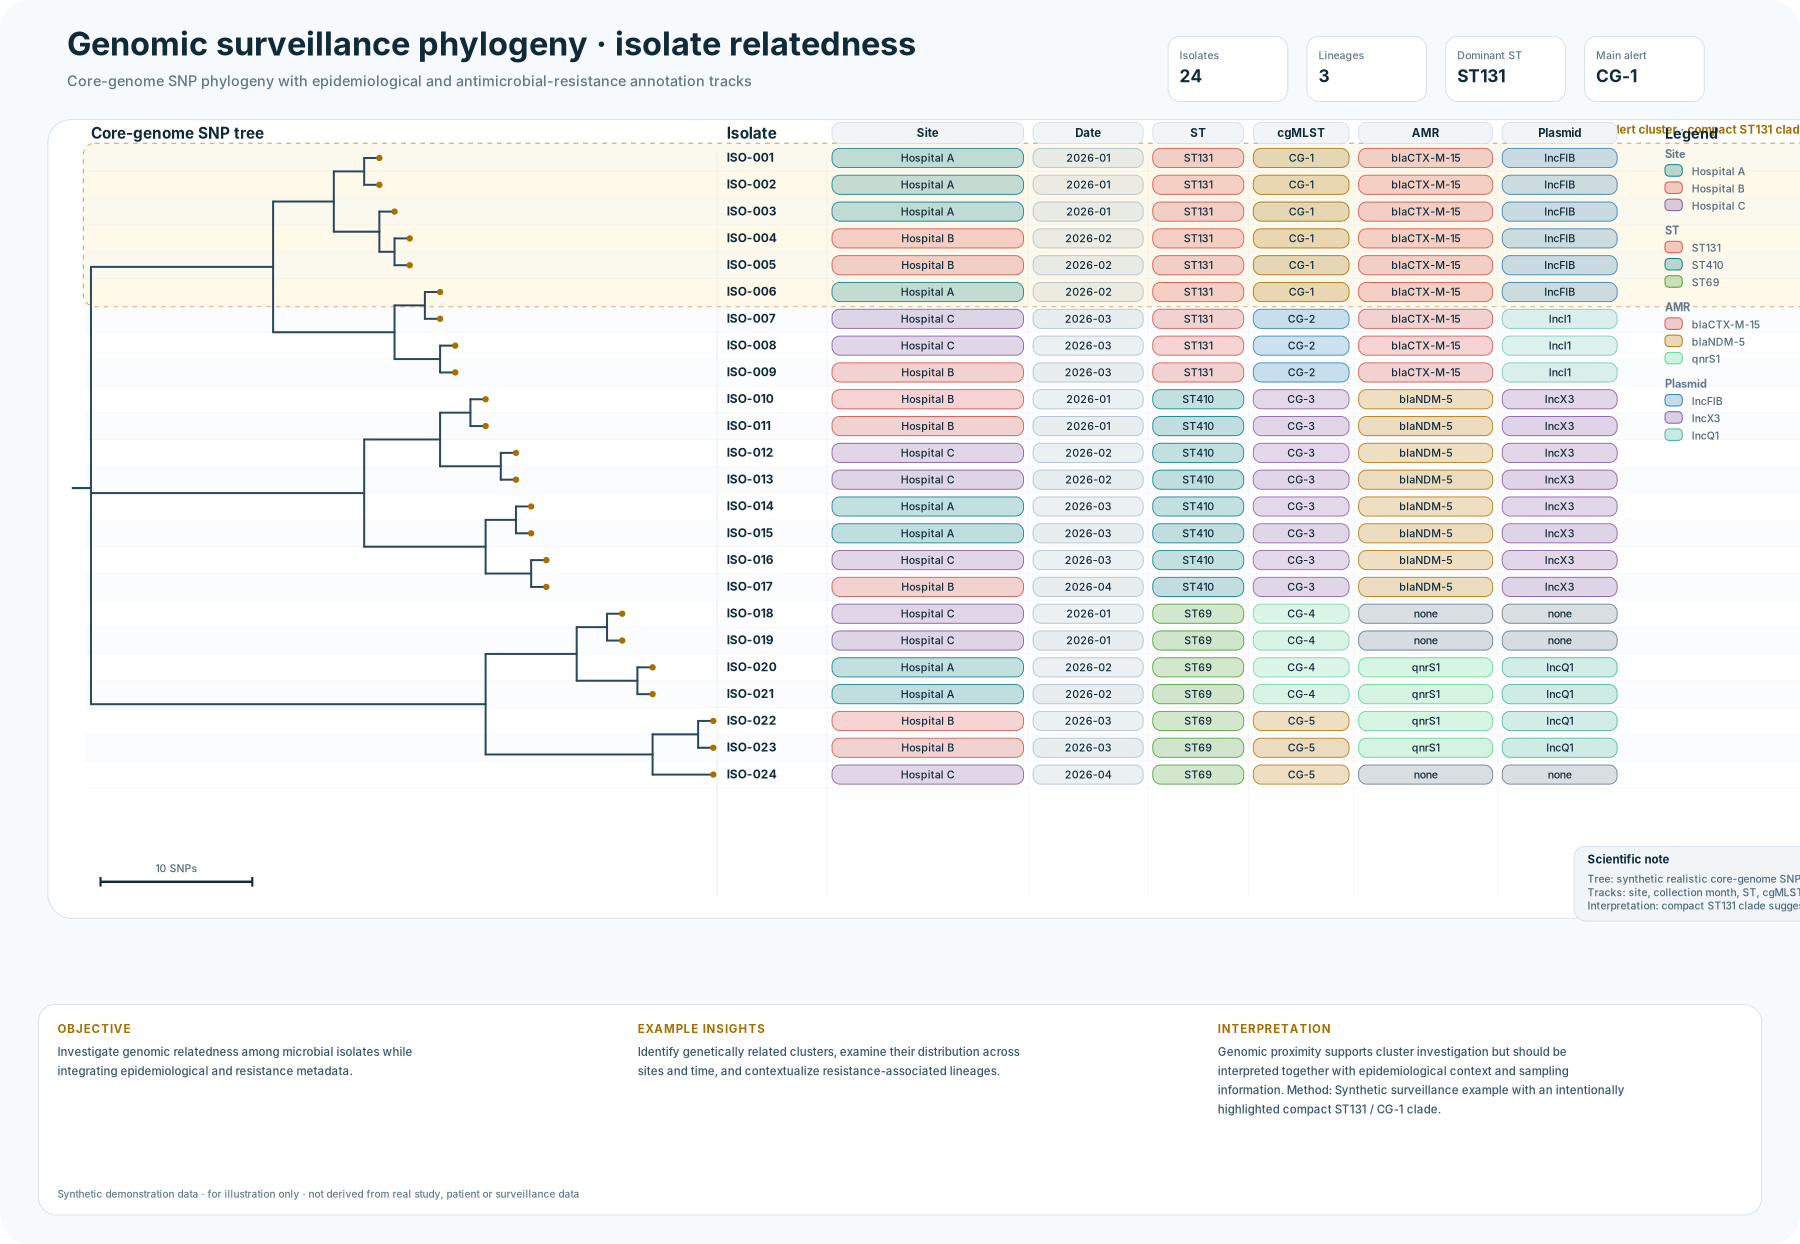Select isolate label ISO-006

point(751,291)
